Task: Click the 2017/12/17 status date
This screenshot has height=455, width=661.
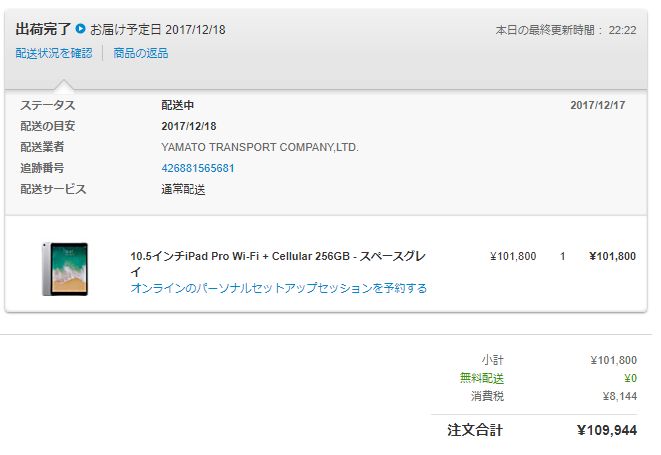Action: (x=598, y=105)
